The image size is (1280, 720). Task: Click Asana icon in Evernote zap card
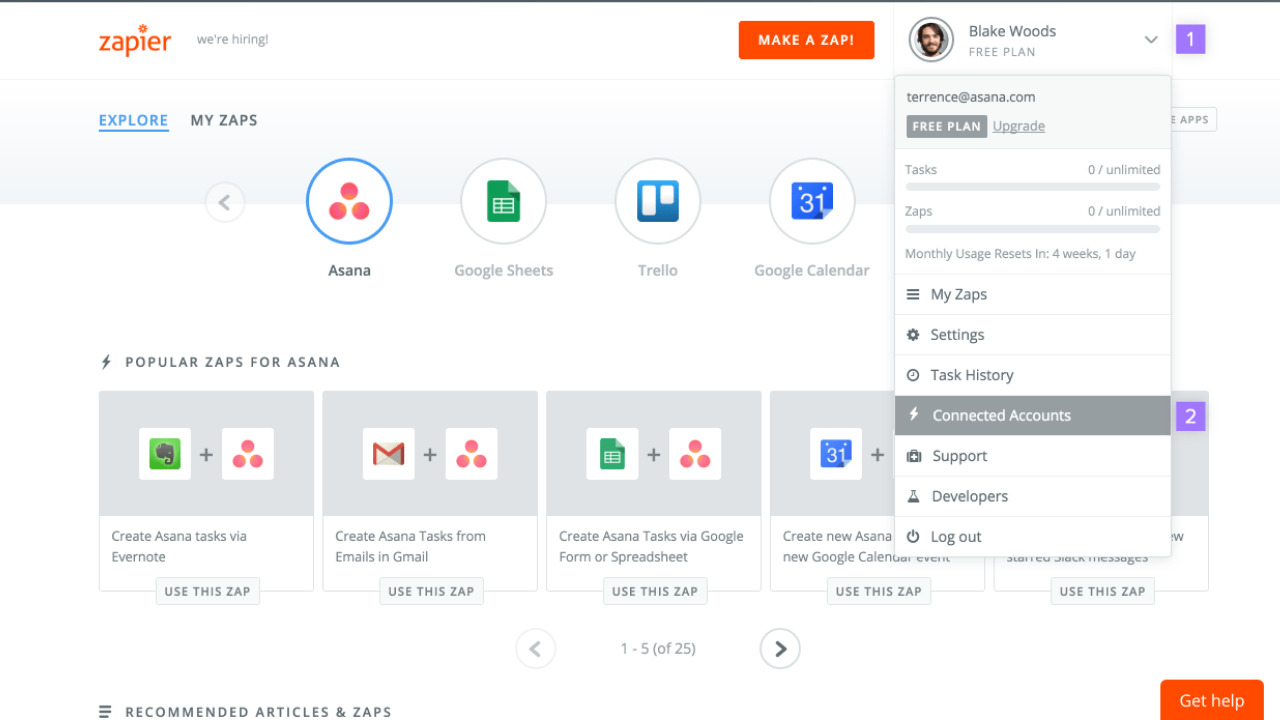pyautogui.click(x=248, y=454)
